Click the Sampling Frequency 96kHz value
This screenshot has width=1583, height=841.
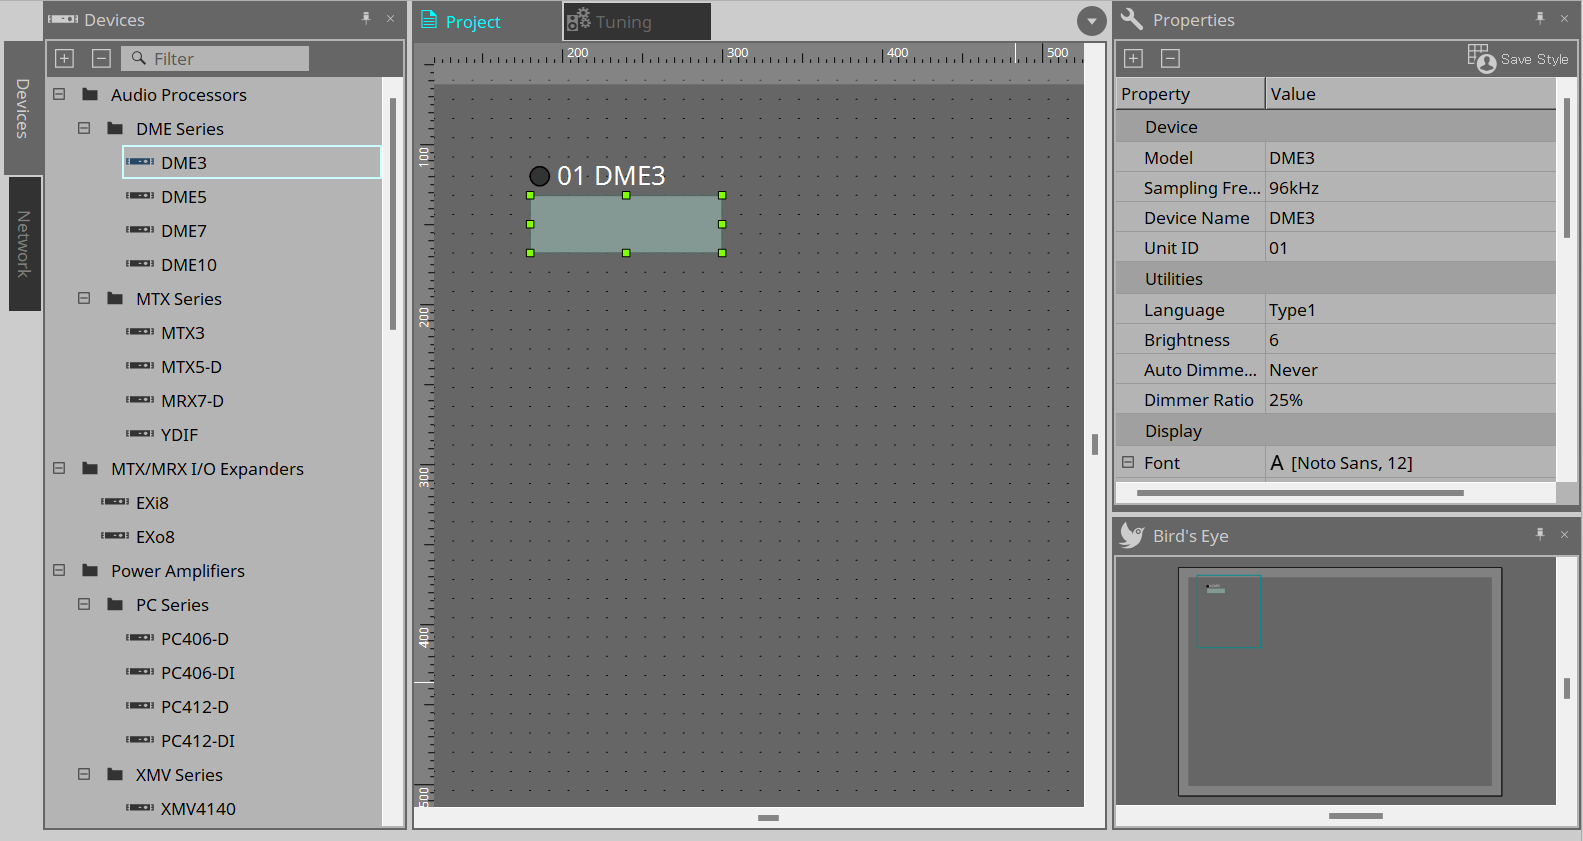(x=1410, y=188)
